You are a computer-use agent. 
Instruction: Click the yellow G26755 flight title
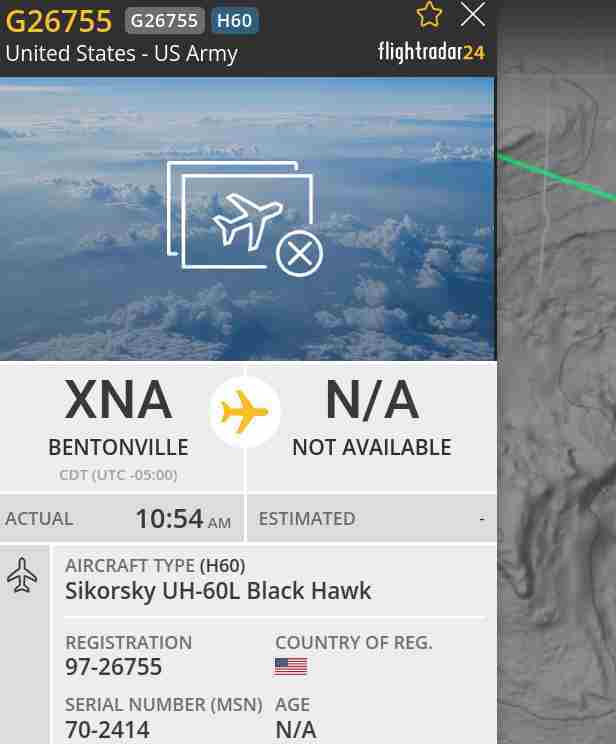coord(58,21)
